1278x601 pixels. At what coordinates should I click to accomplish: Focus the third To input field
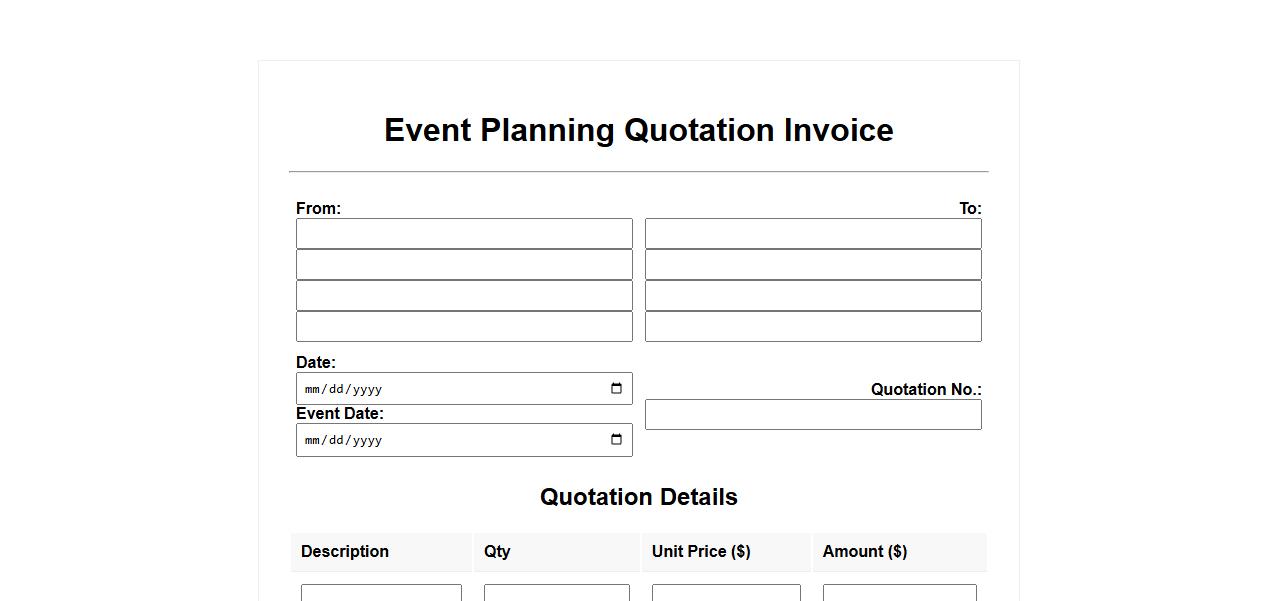[813, 296]
